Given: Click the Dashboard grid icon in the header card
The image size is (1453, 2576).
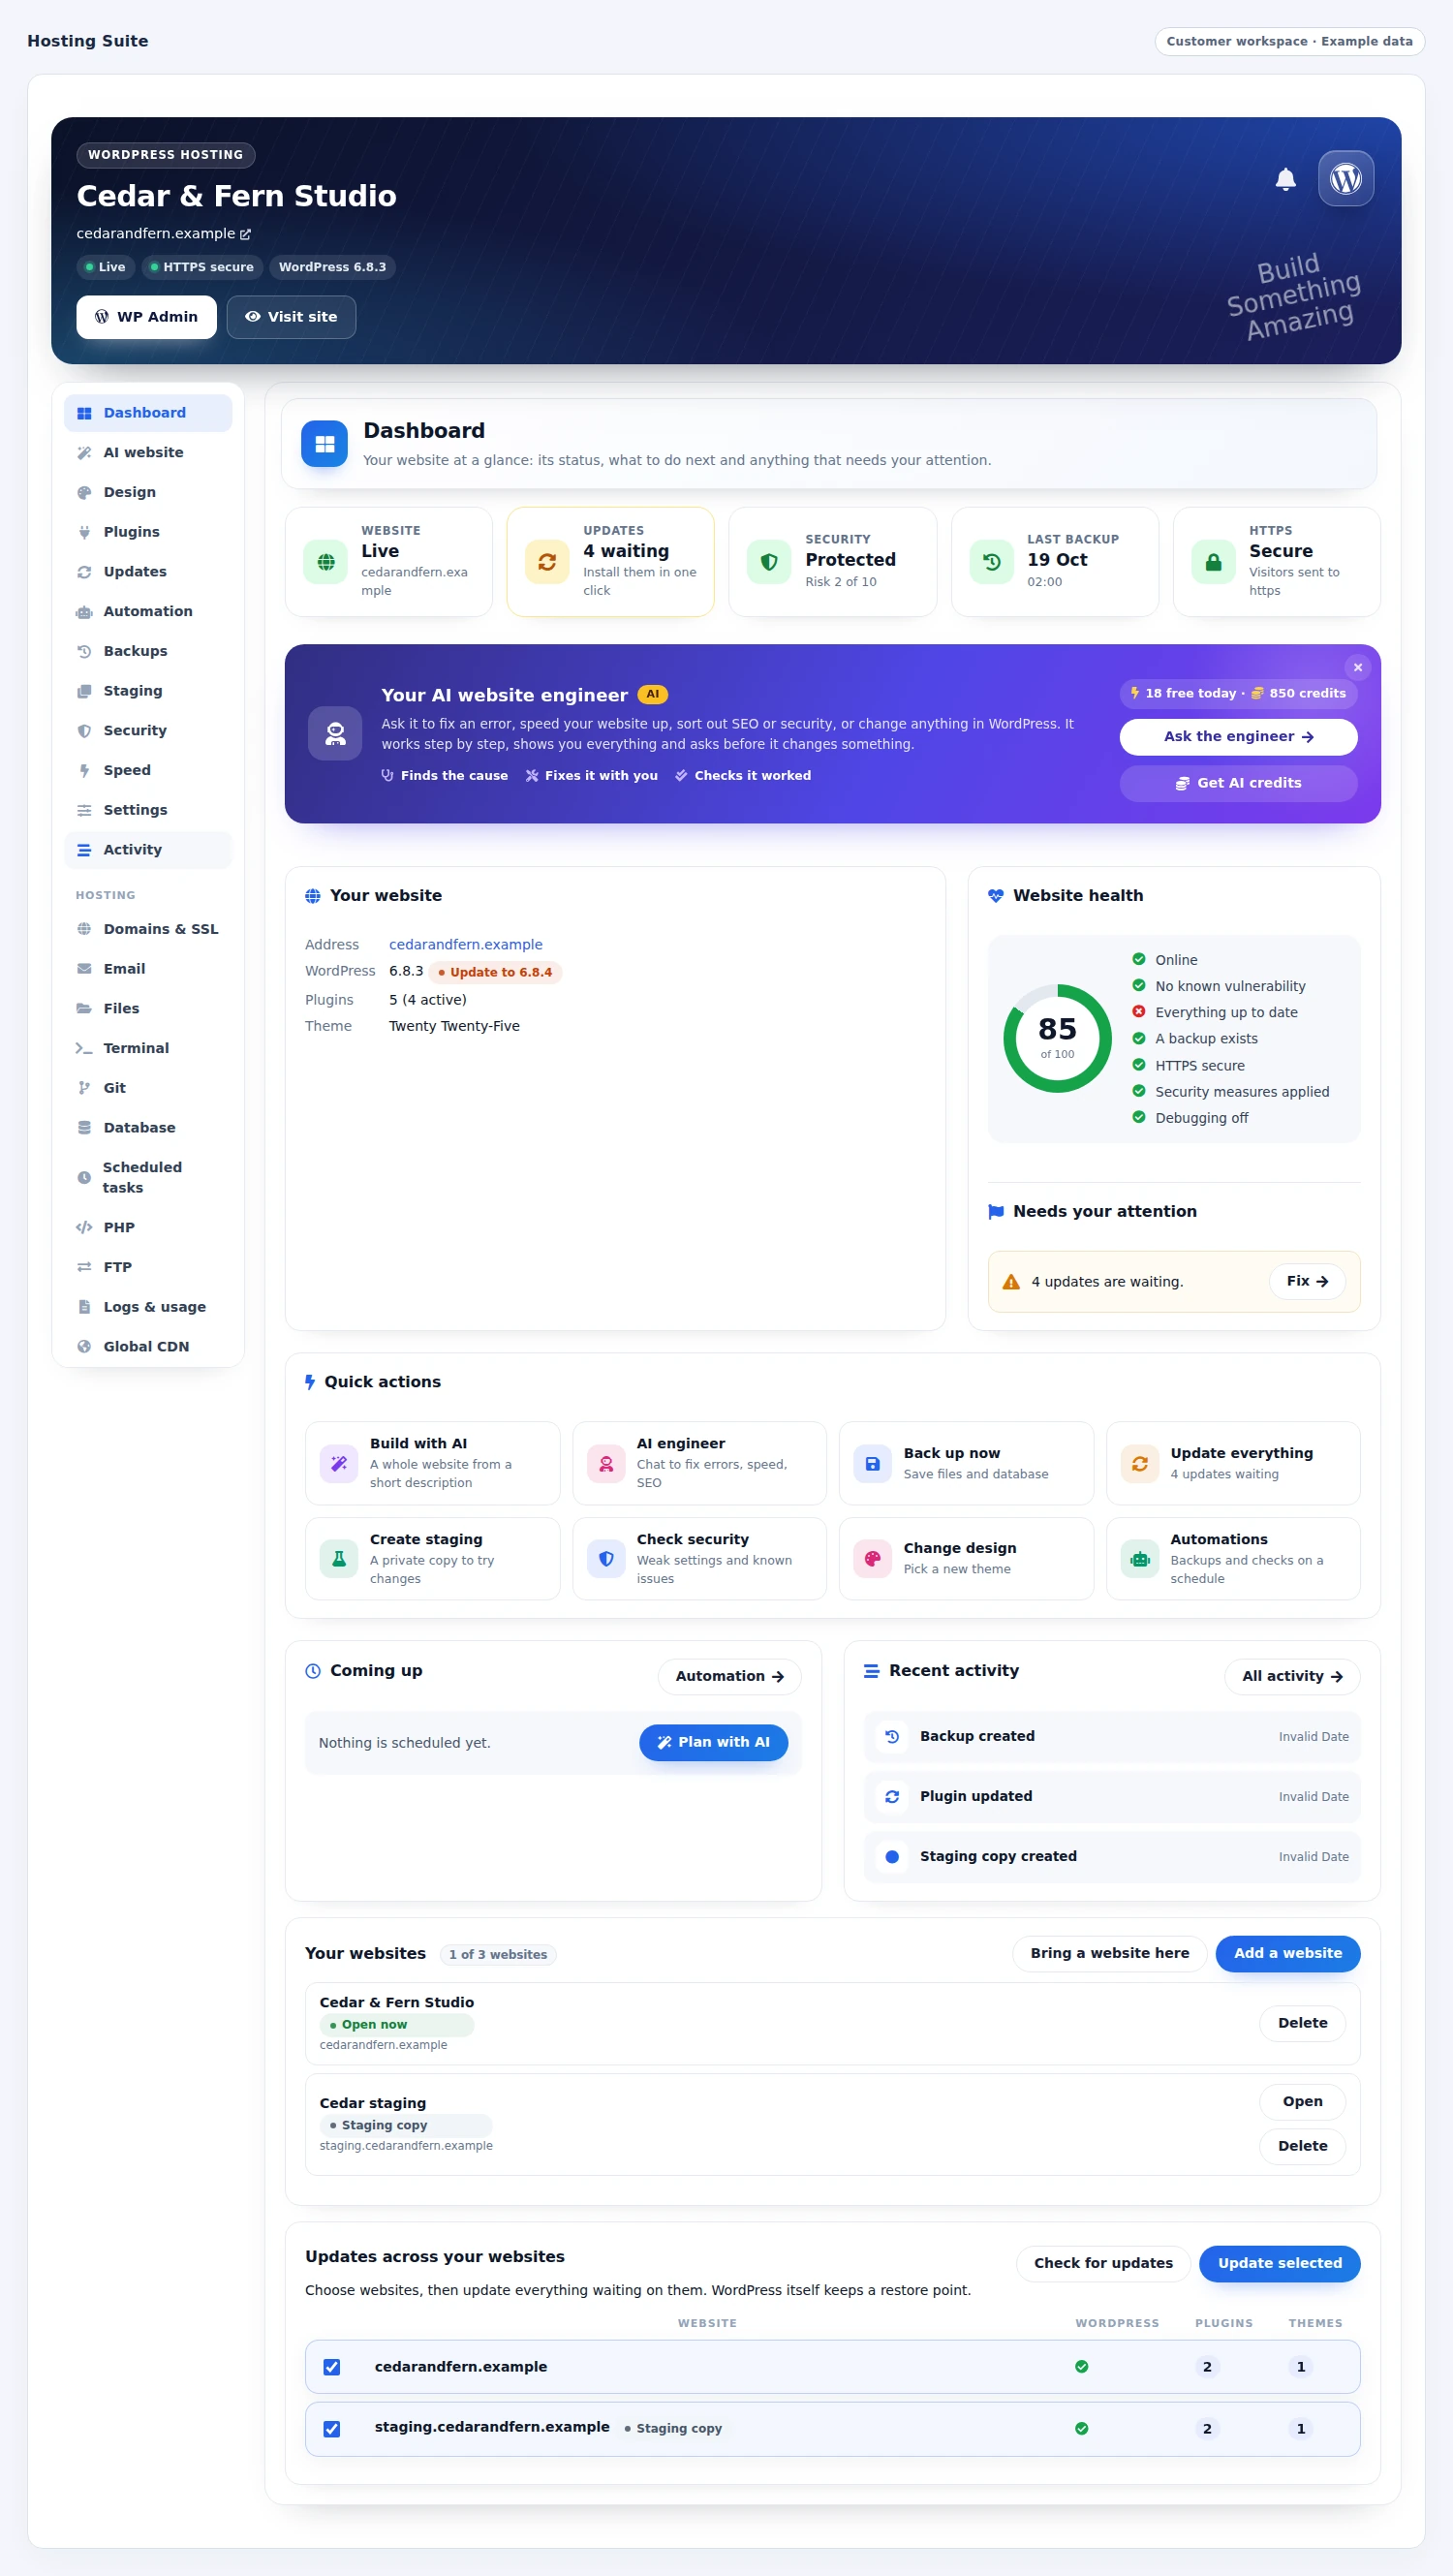Looking at the screenshot, I should 325,444.
